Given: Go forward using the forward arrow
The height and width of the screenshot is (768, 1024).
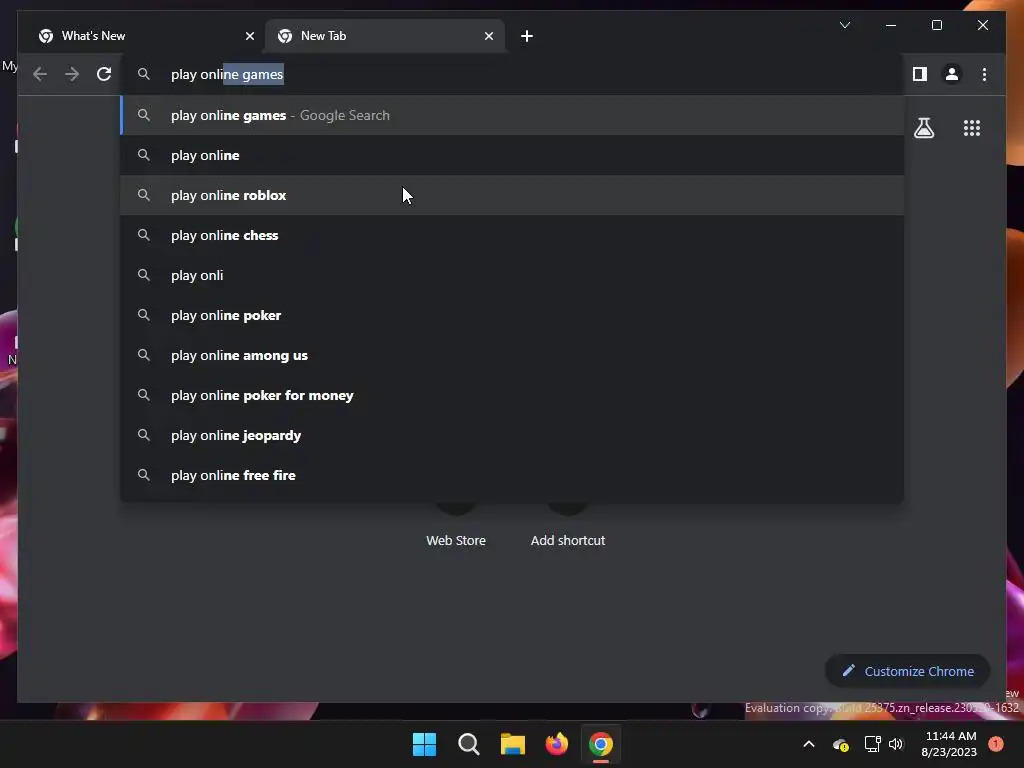Looking at the screenshot, I should click(72, 74).
